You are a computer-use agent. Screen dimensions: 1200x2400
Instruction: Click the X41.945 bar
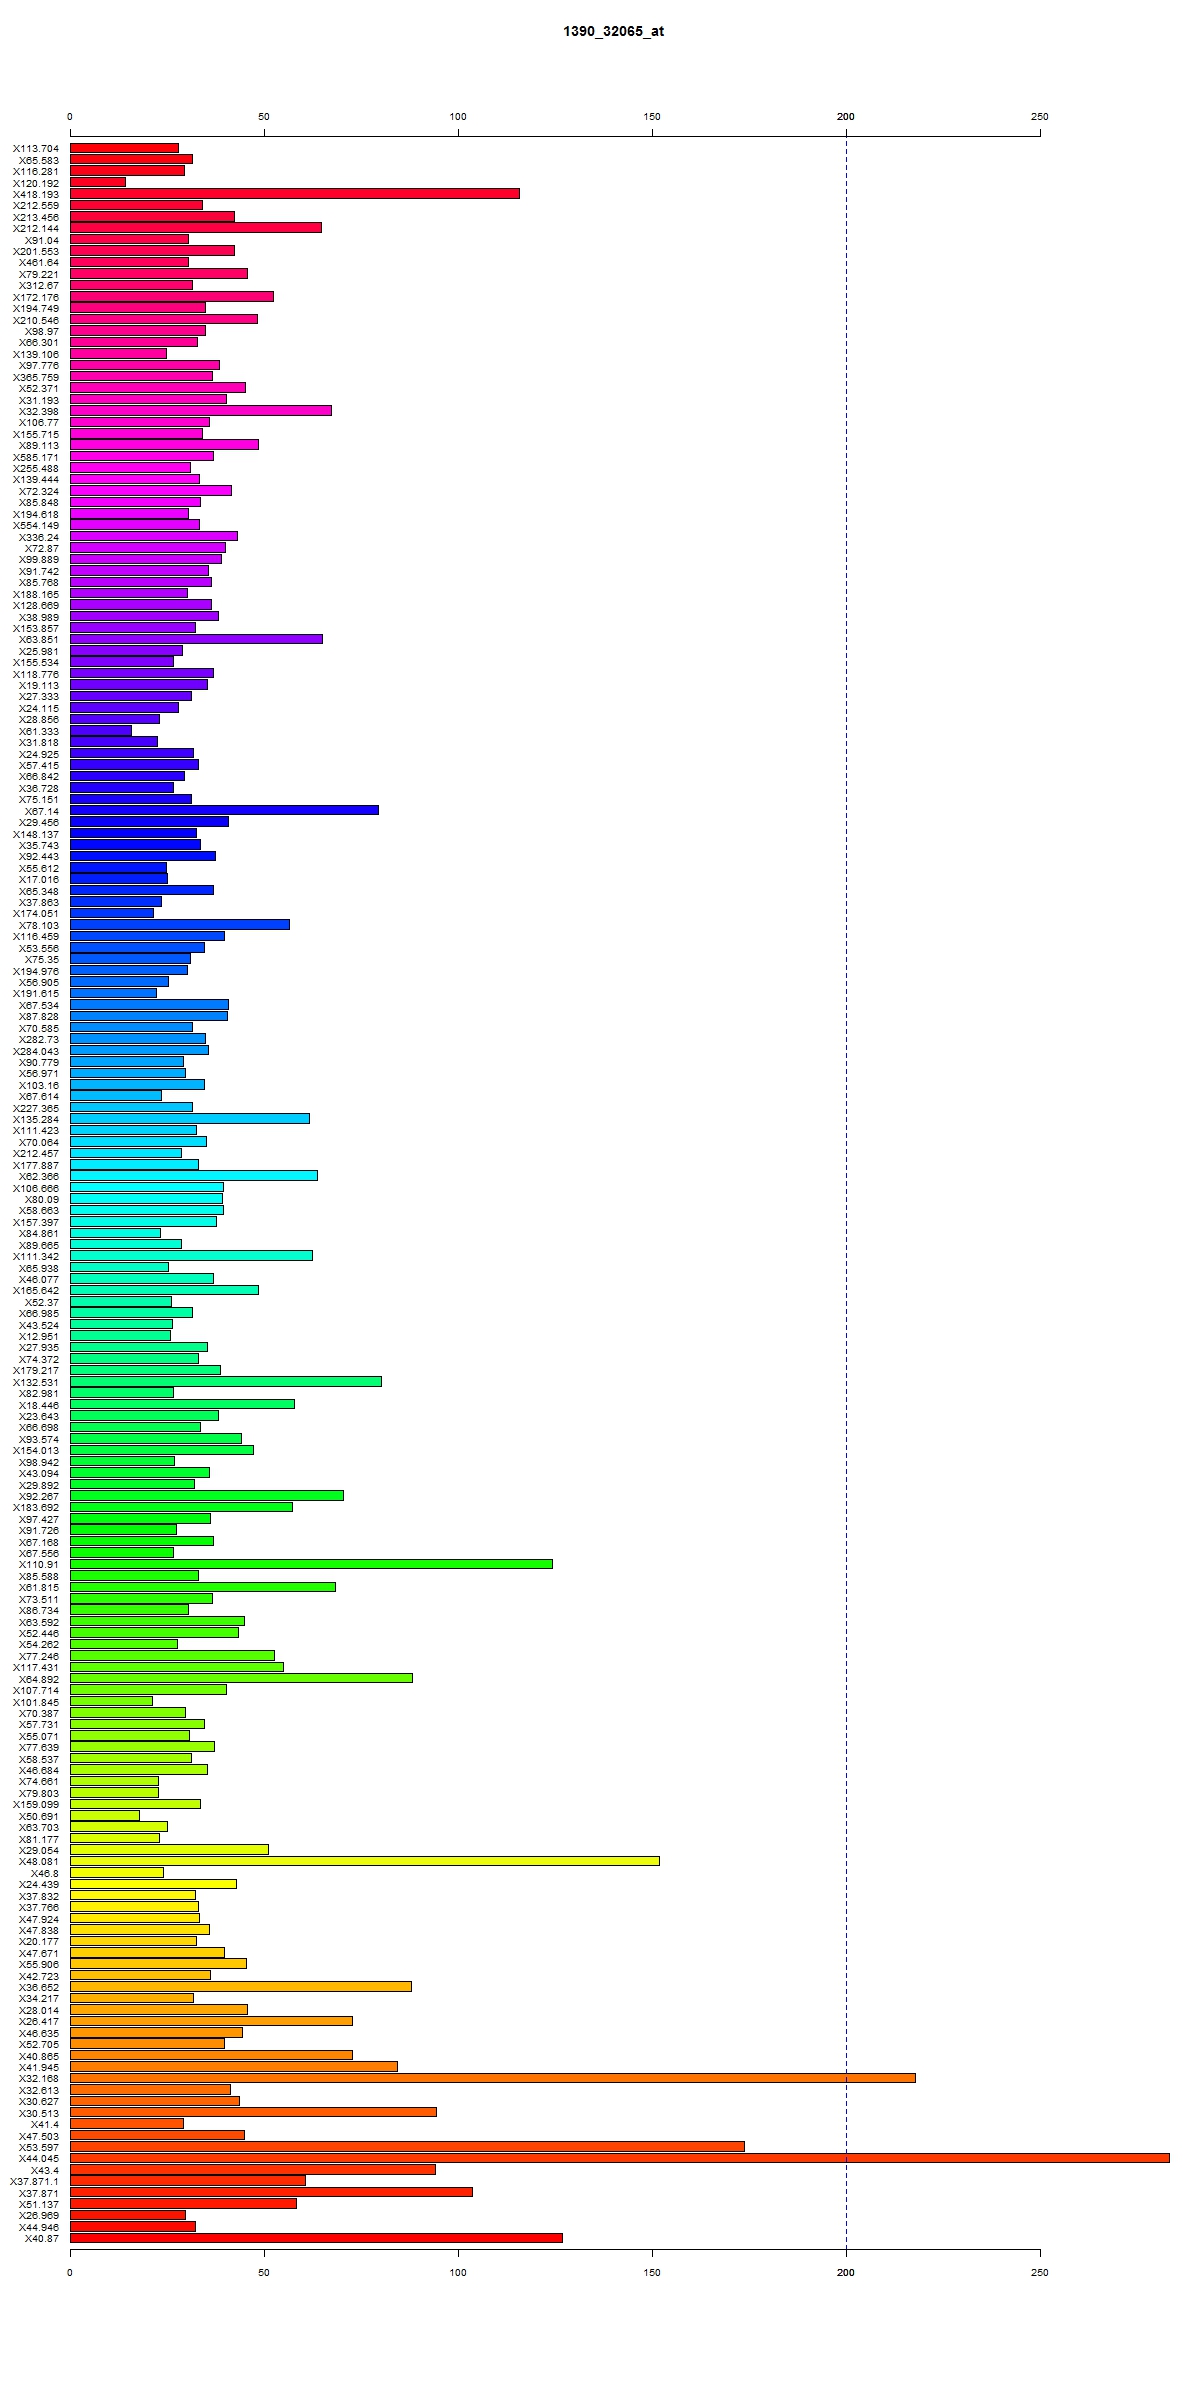234,2066
